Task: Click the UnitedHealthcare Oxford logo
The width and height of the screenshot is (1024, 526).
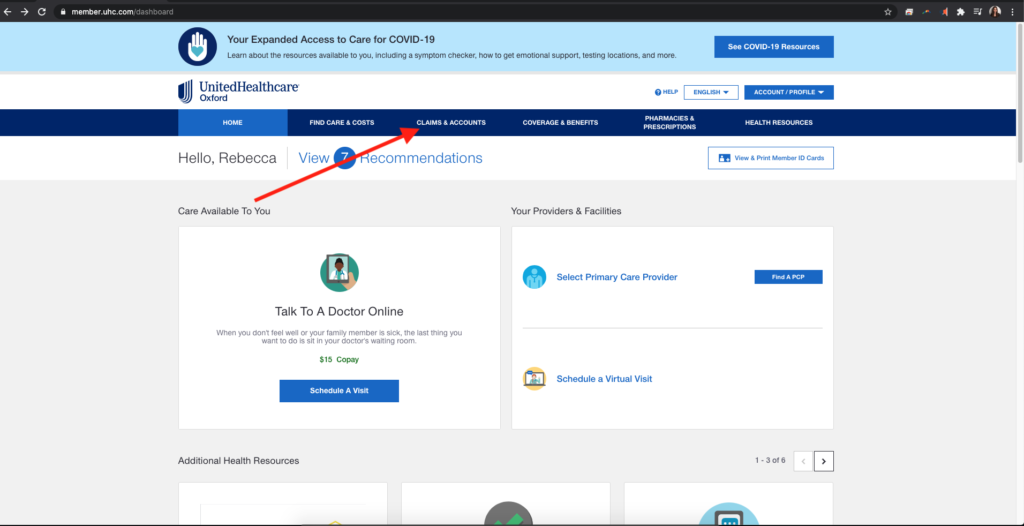Action: (x=238, y=91)
